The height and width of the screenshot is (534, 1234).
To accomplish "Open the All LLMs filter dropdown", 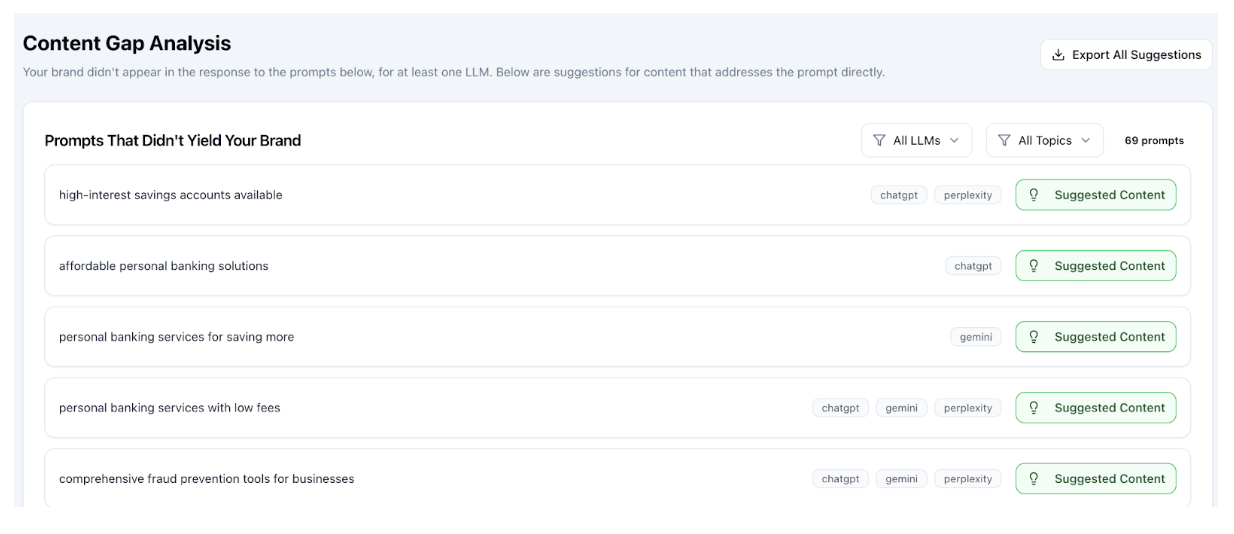I will pos(916,141).
